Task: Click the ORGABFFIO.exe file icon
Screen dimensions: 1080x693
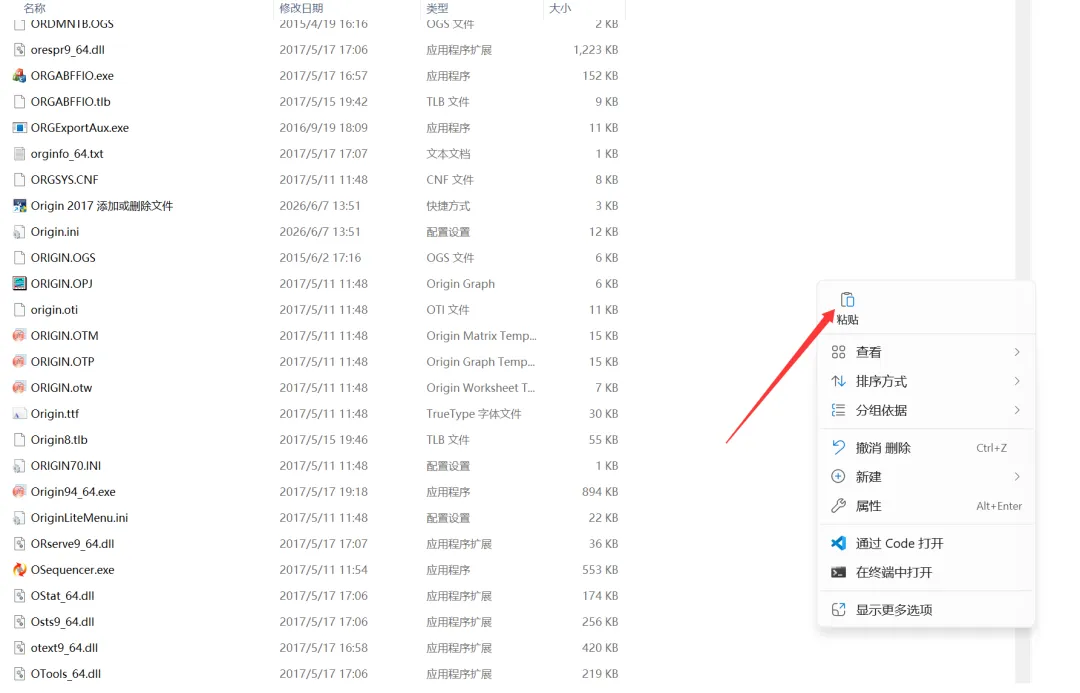Action: click(x=19, y=76)
